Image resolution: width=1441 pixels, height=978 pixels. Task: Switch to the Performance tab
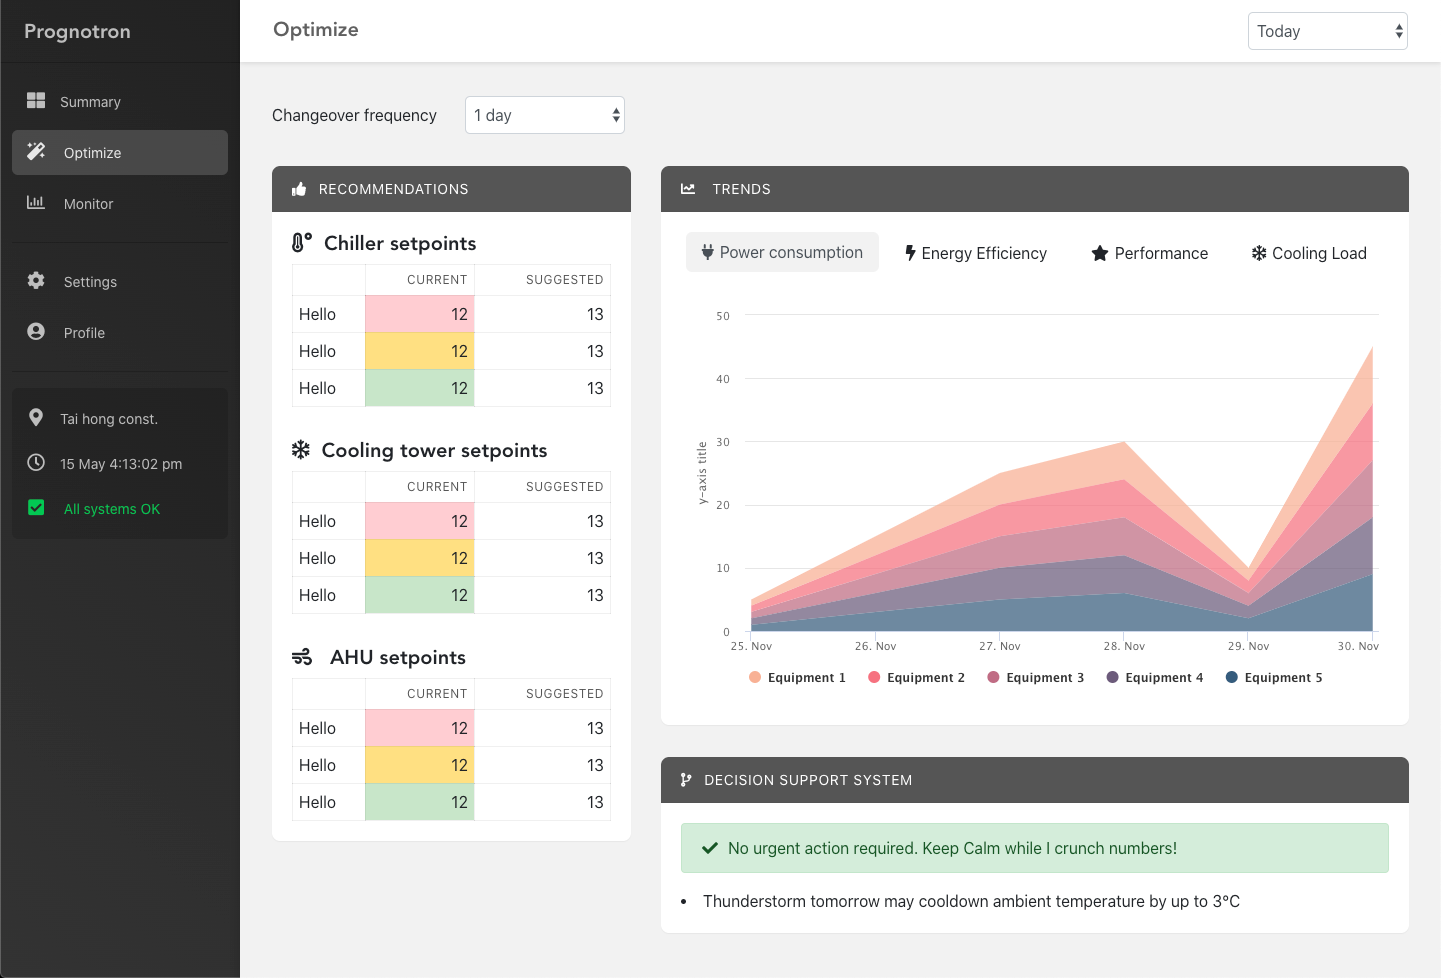pos(1149,253)
